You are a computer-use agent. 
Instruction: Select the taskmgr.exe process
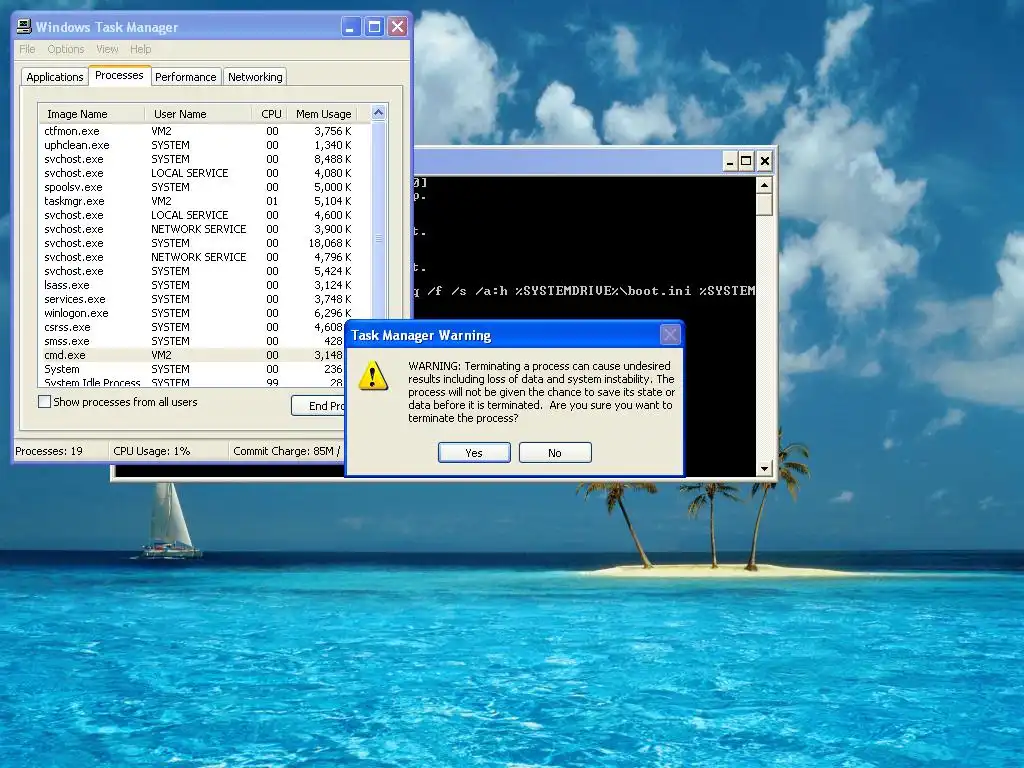pos(204,201)
